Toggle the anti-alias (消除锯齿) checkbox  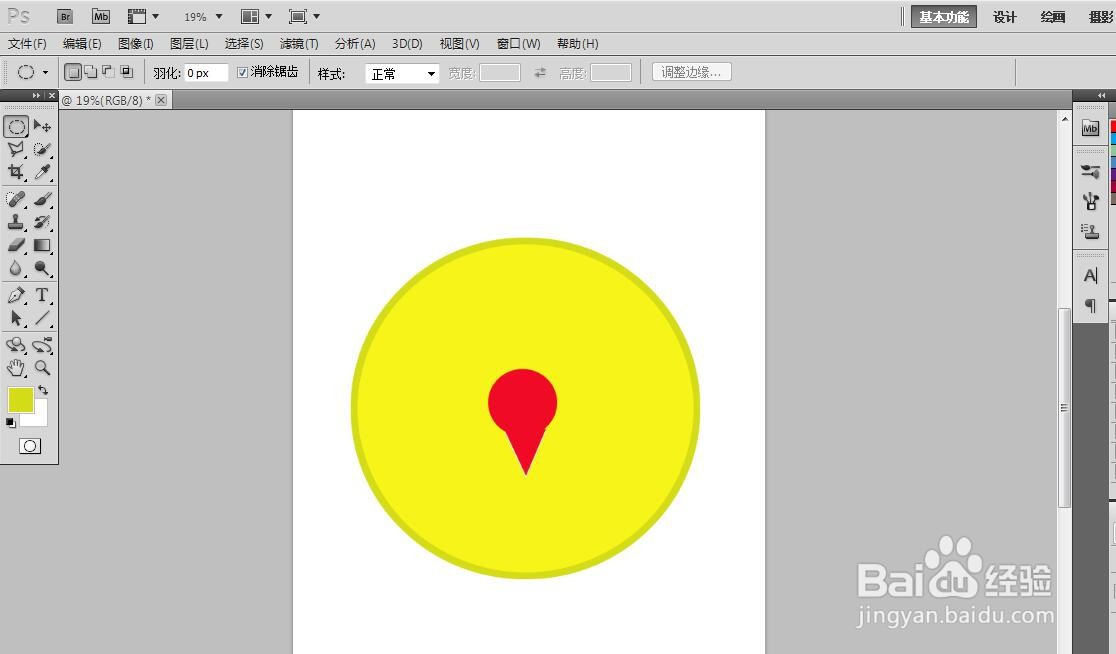(x=242, y=73)
